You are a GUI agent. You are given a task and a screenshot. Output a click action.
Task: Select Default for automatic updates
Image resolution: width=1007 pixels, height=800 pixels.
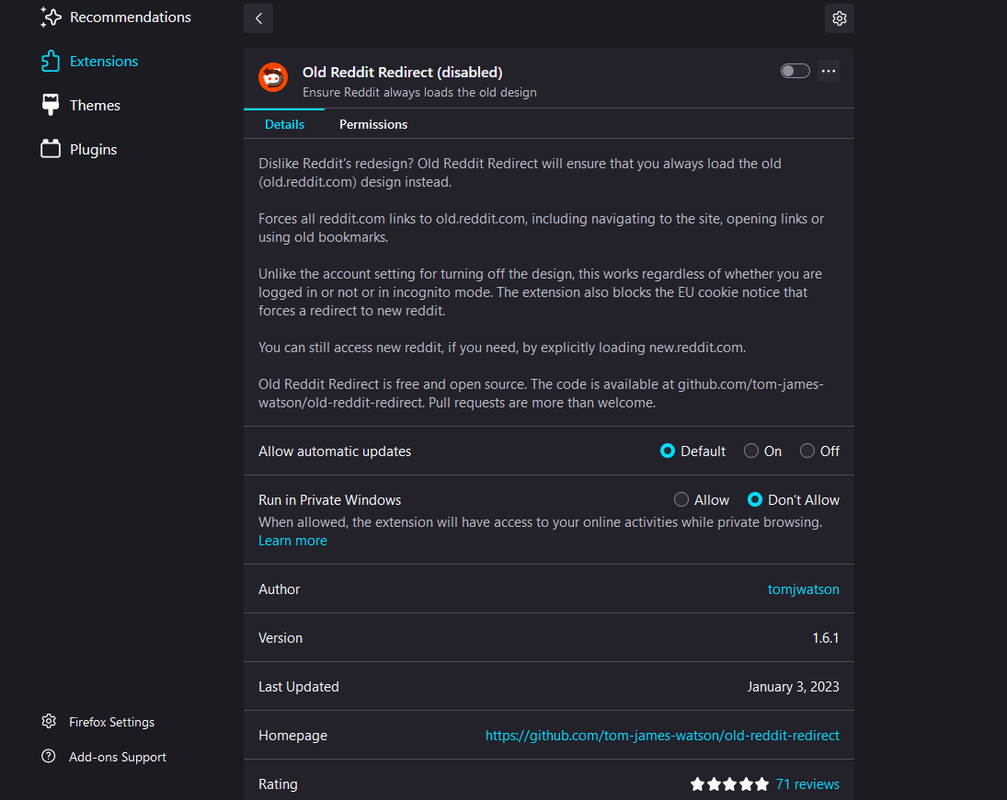(667, 451)
